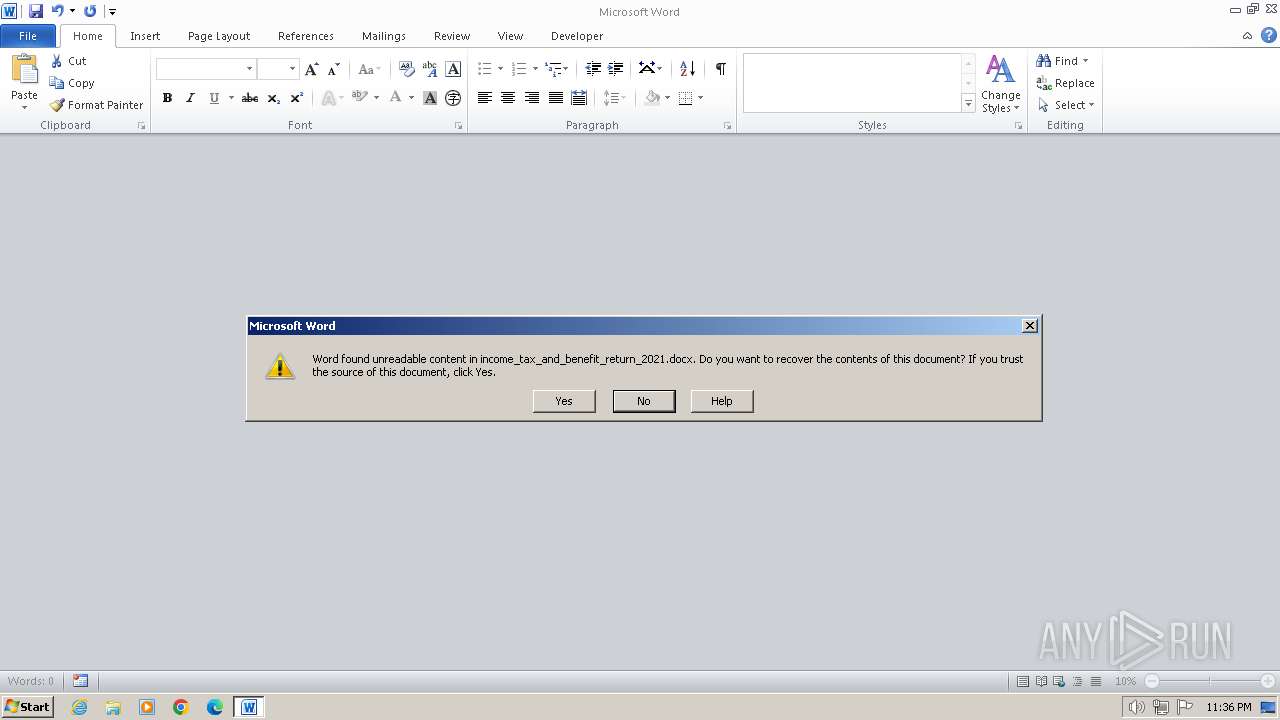The height and width of the screenshot is (720, 1280).
Task: Click the Decrease Indent icon
Action: [593, 69]
